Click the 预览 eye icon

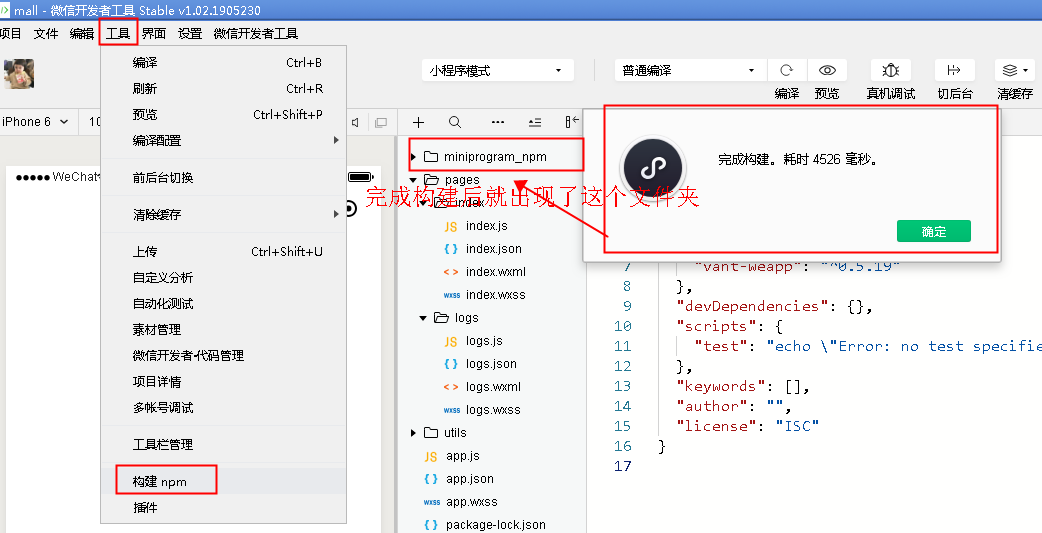(x=827, y=70)
